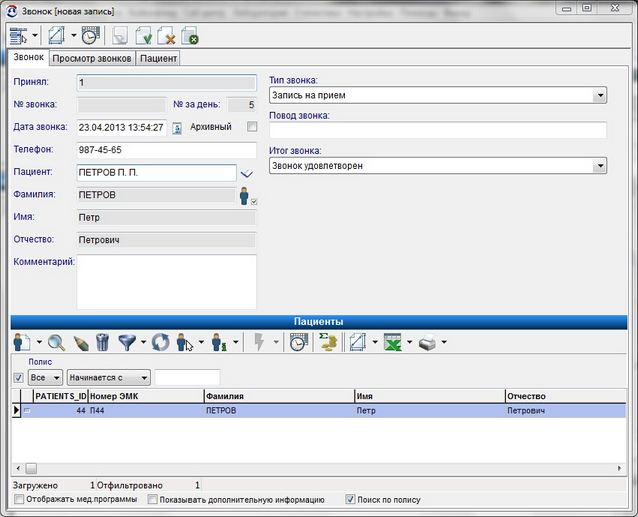Expand the arrow next to the top layout icon
This screenshot has width=638, height=517.
[x=74, y=36]
